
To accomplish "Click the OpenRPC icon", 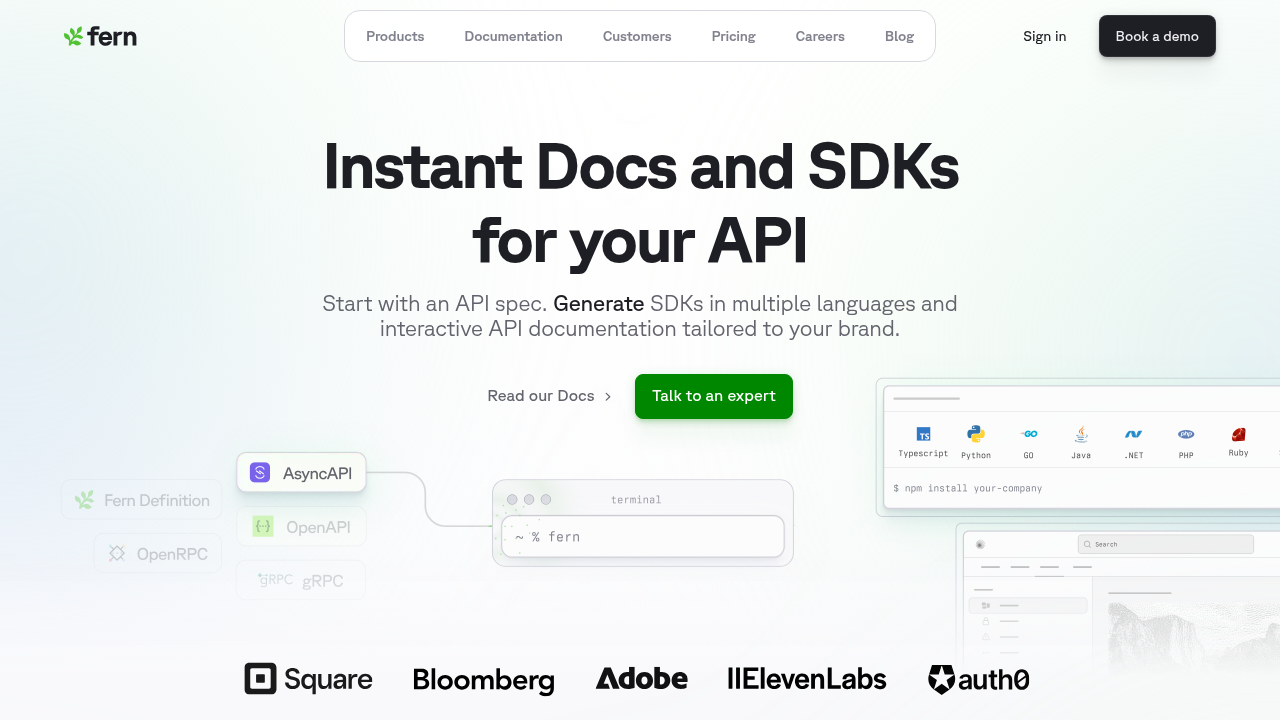I will tap(117, 553).
